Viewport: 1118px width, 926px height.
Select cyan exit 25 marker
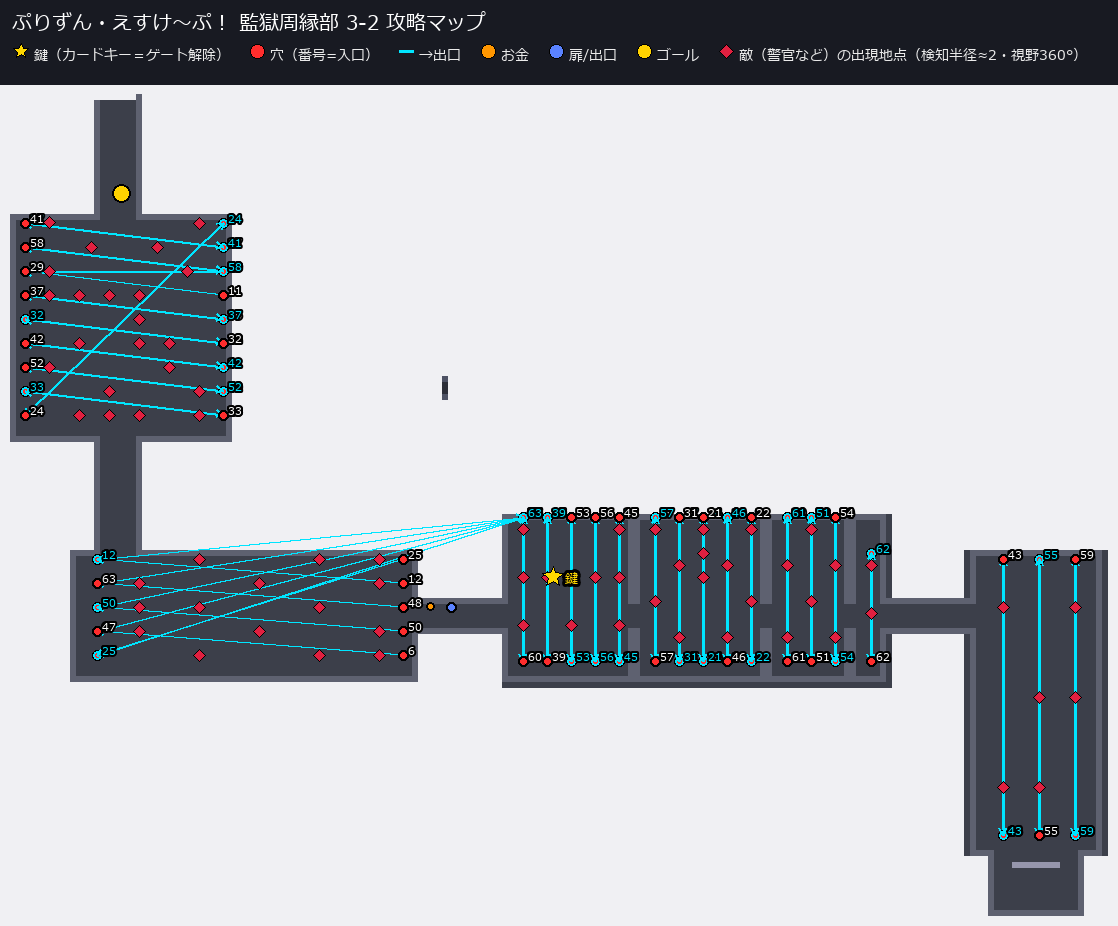point(98,655)
